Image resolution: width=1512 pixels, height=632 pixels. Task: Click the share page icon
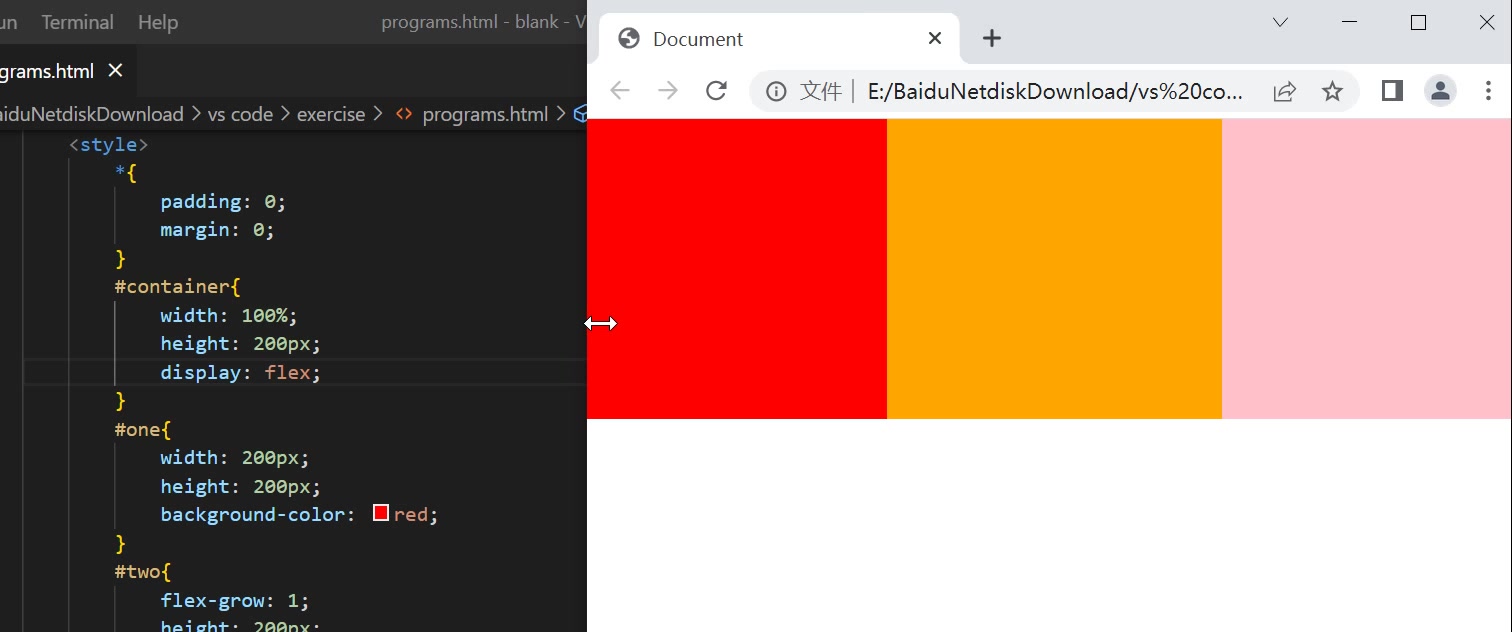1284,92
